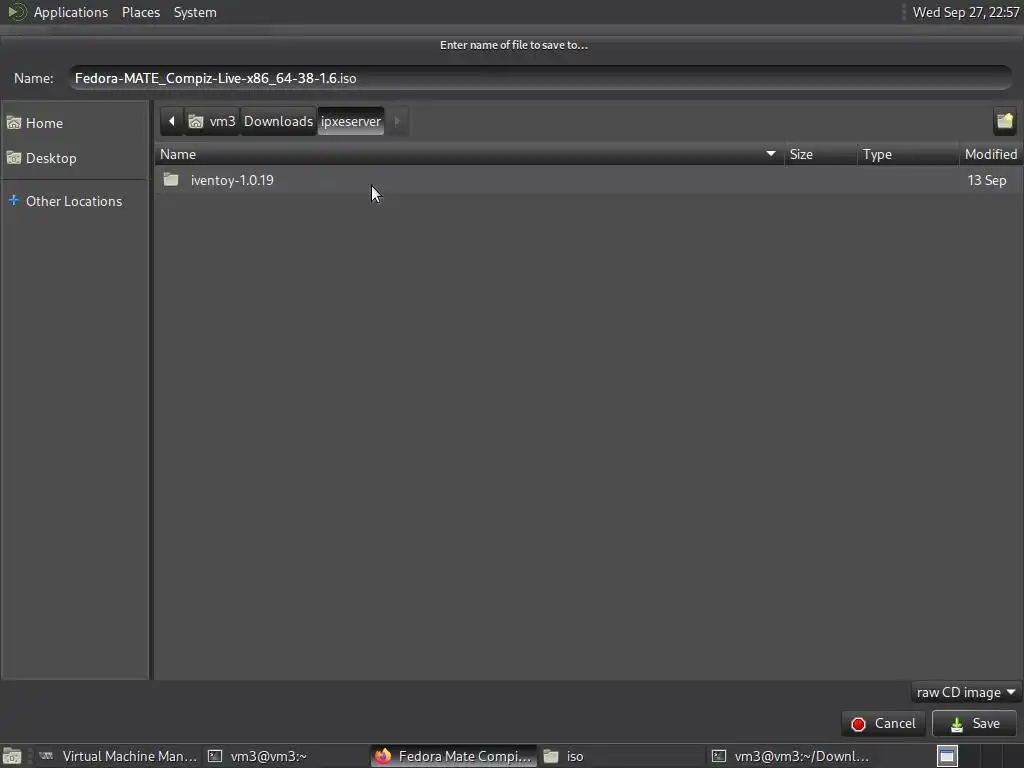Select Other Locations in sidebar
The image size is (1024, 768).
click(x=75, y=201)
